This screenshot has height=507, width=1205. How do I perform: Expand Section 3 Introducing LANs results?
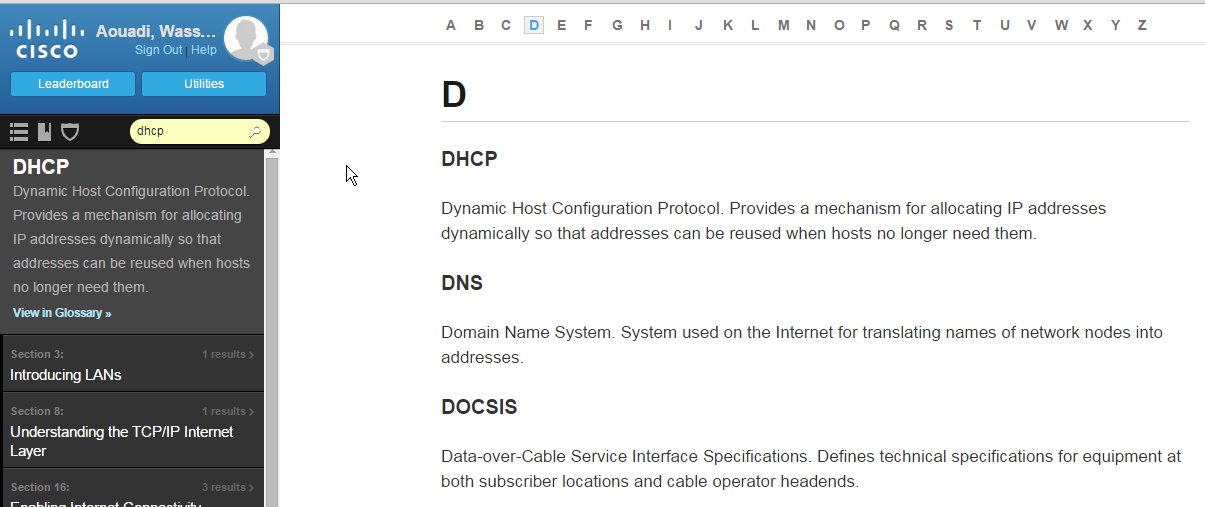132,364
